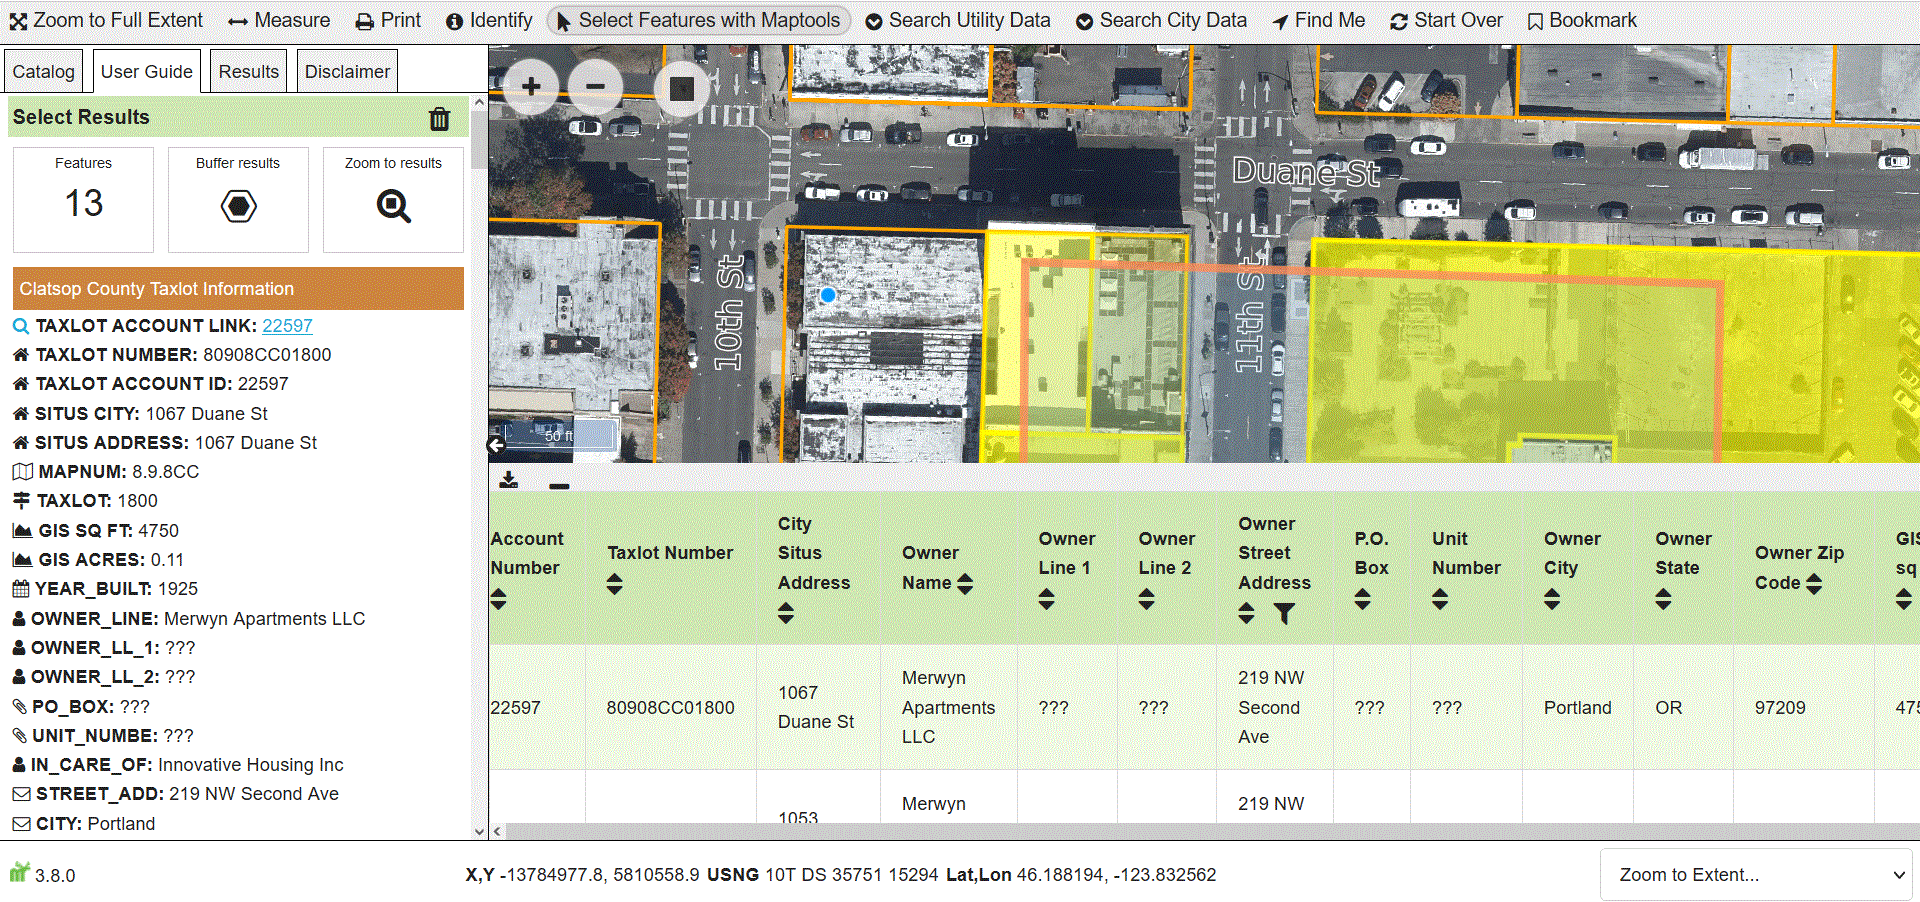Click the Find Me tool
The width and height of the screenshot is (1920, 902).
[1318, 20]
